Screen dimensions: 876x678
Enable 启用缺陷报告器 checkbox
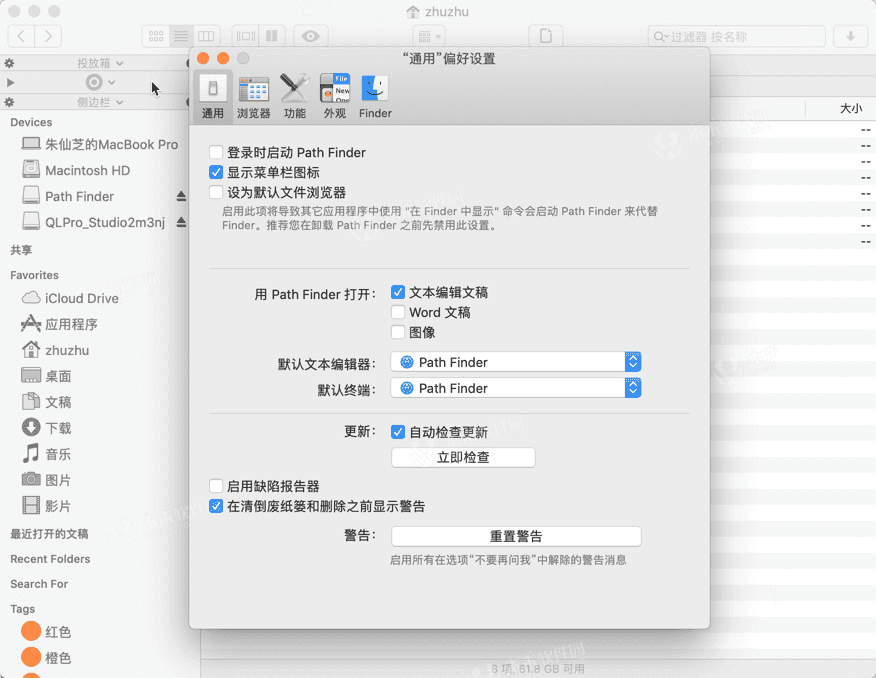216,486
